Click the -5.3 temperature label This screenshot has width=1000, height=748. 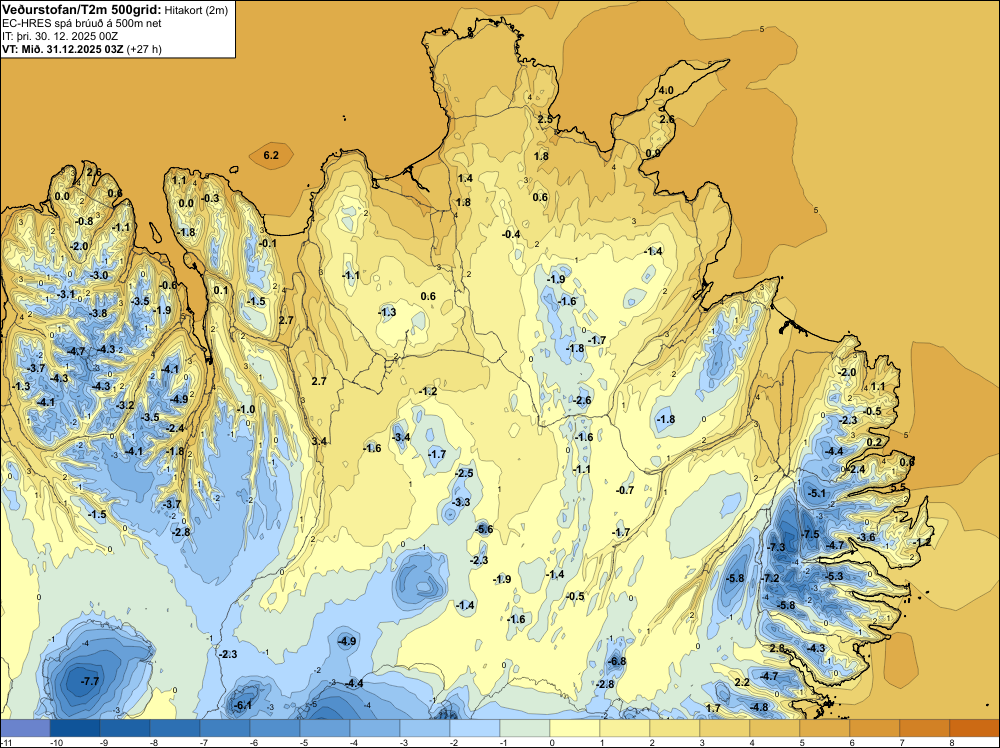click(x=834, y=576)
